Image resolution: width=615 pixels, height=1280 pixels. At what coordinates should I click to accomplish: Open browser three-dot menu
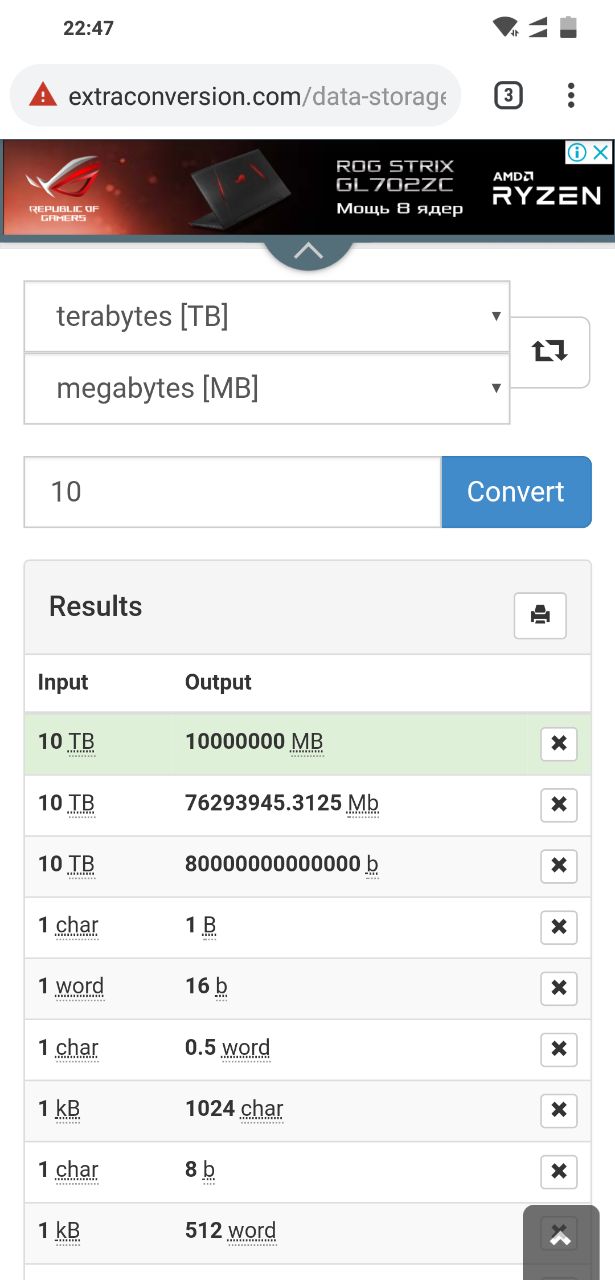point(571,96)
